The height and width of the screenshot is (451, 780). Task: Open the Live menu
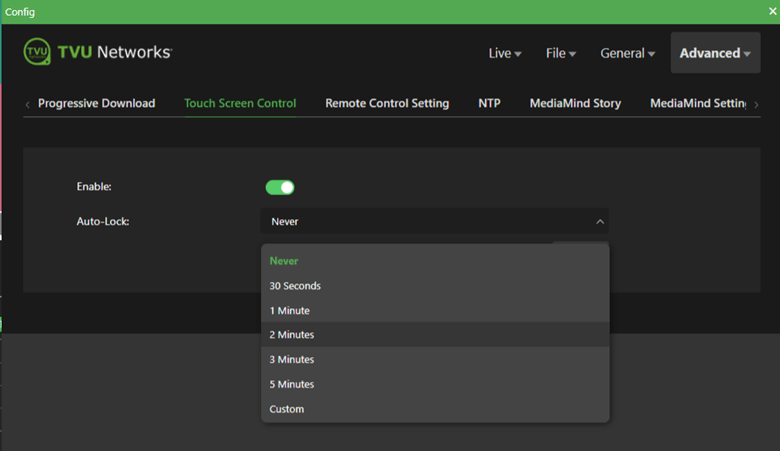tap(504, 53)
